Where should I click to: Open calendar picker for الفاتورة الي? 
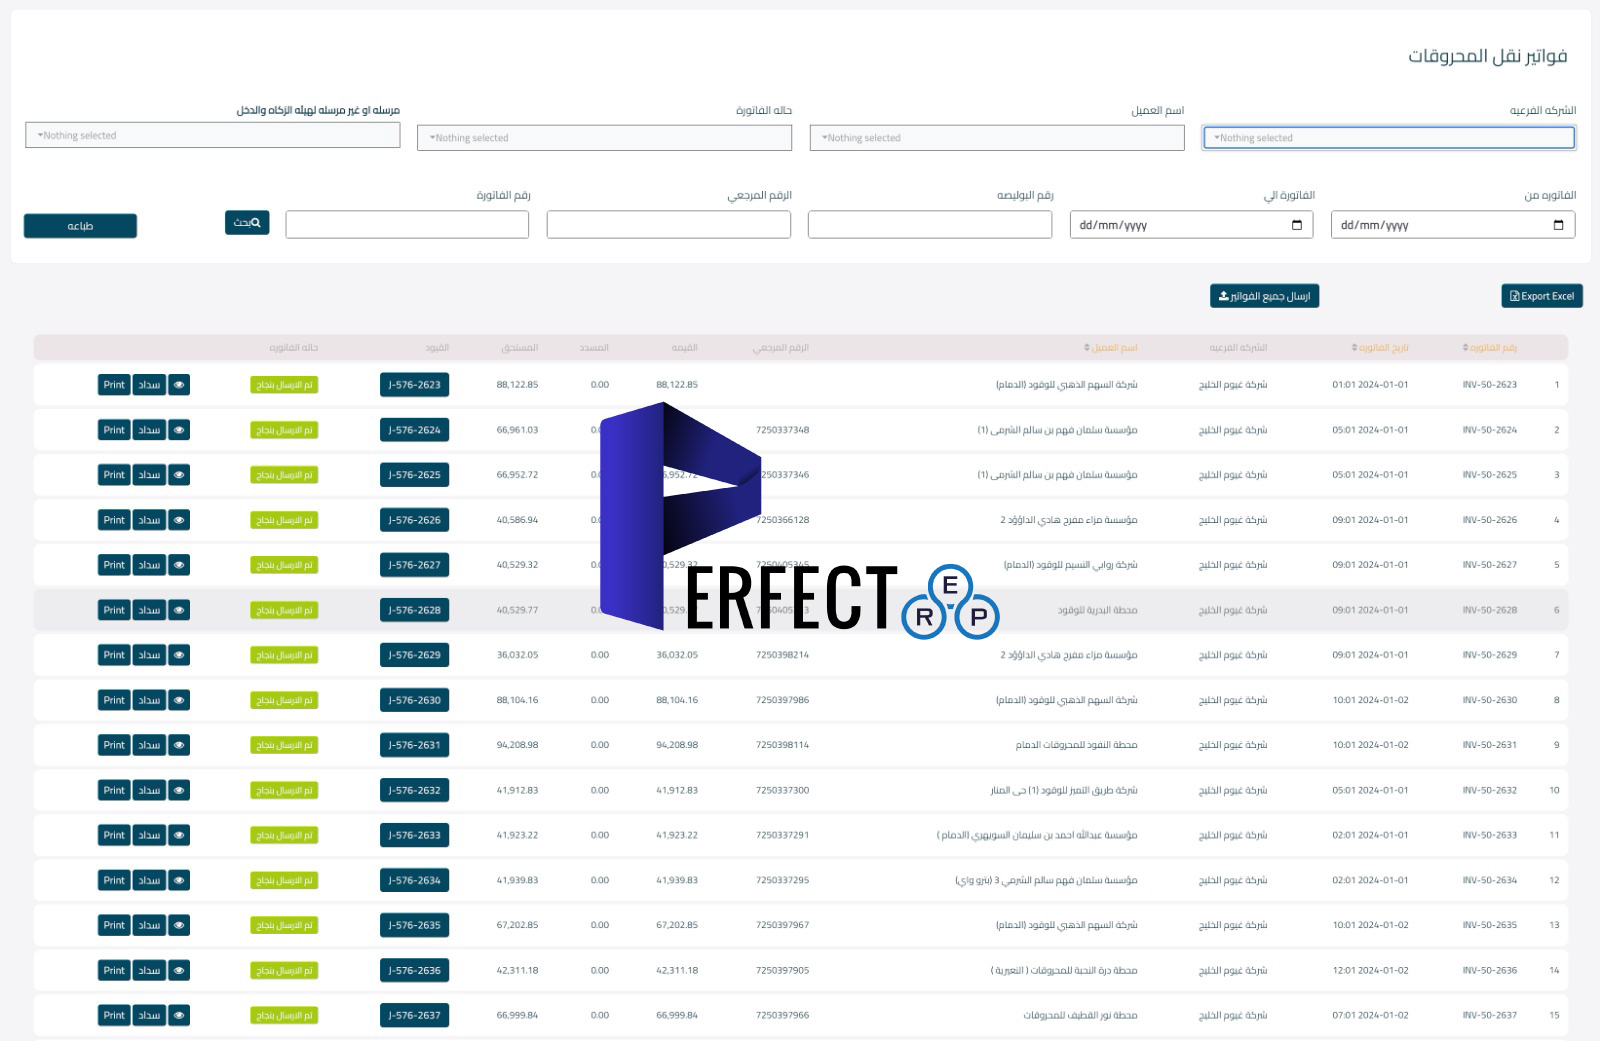tap(1297, 225)
